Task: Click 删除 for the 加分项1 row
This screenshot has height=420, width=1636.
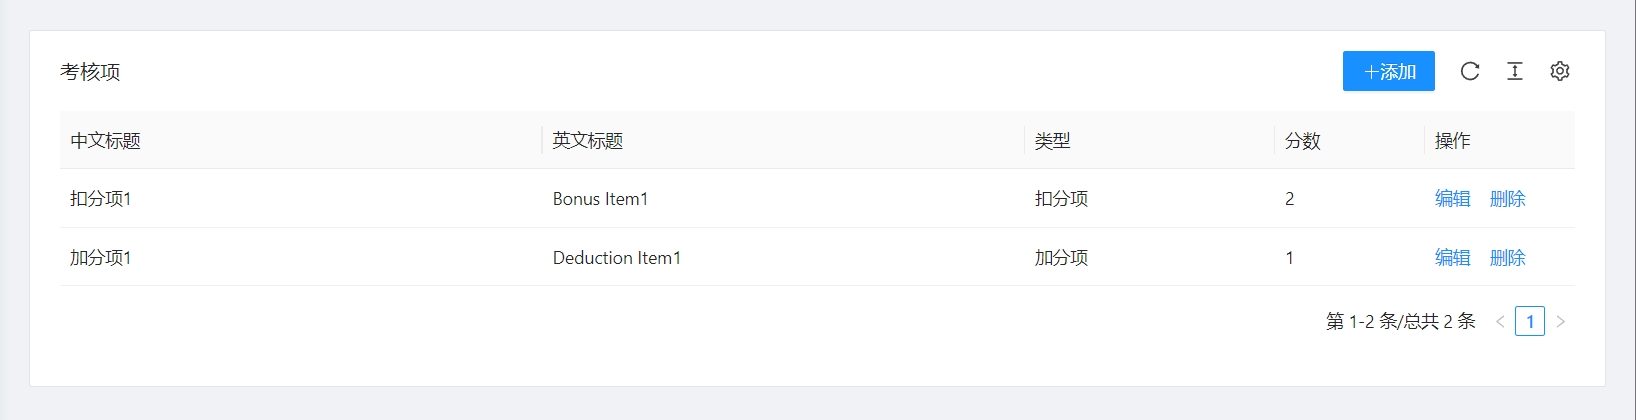Action: [1507, 258]
